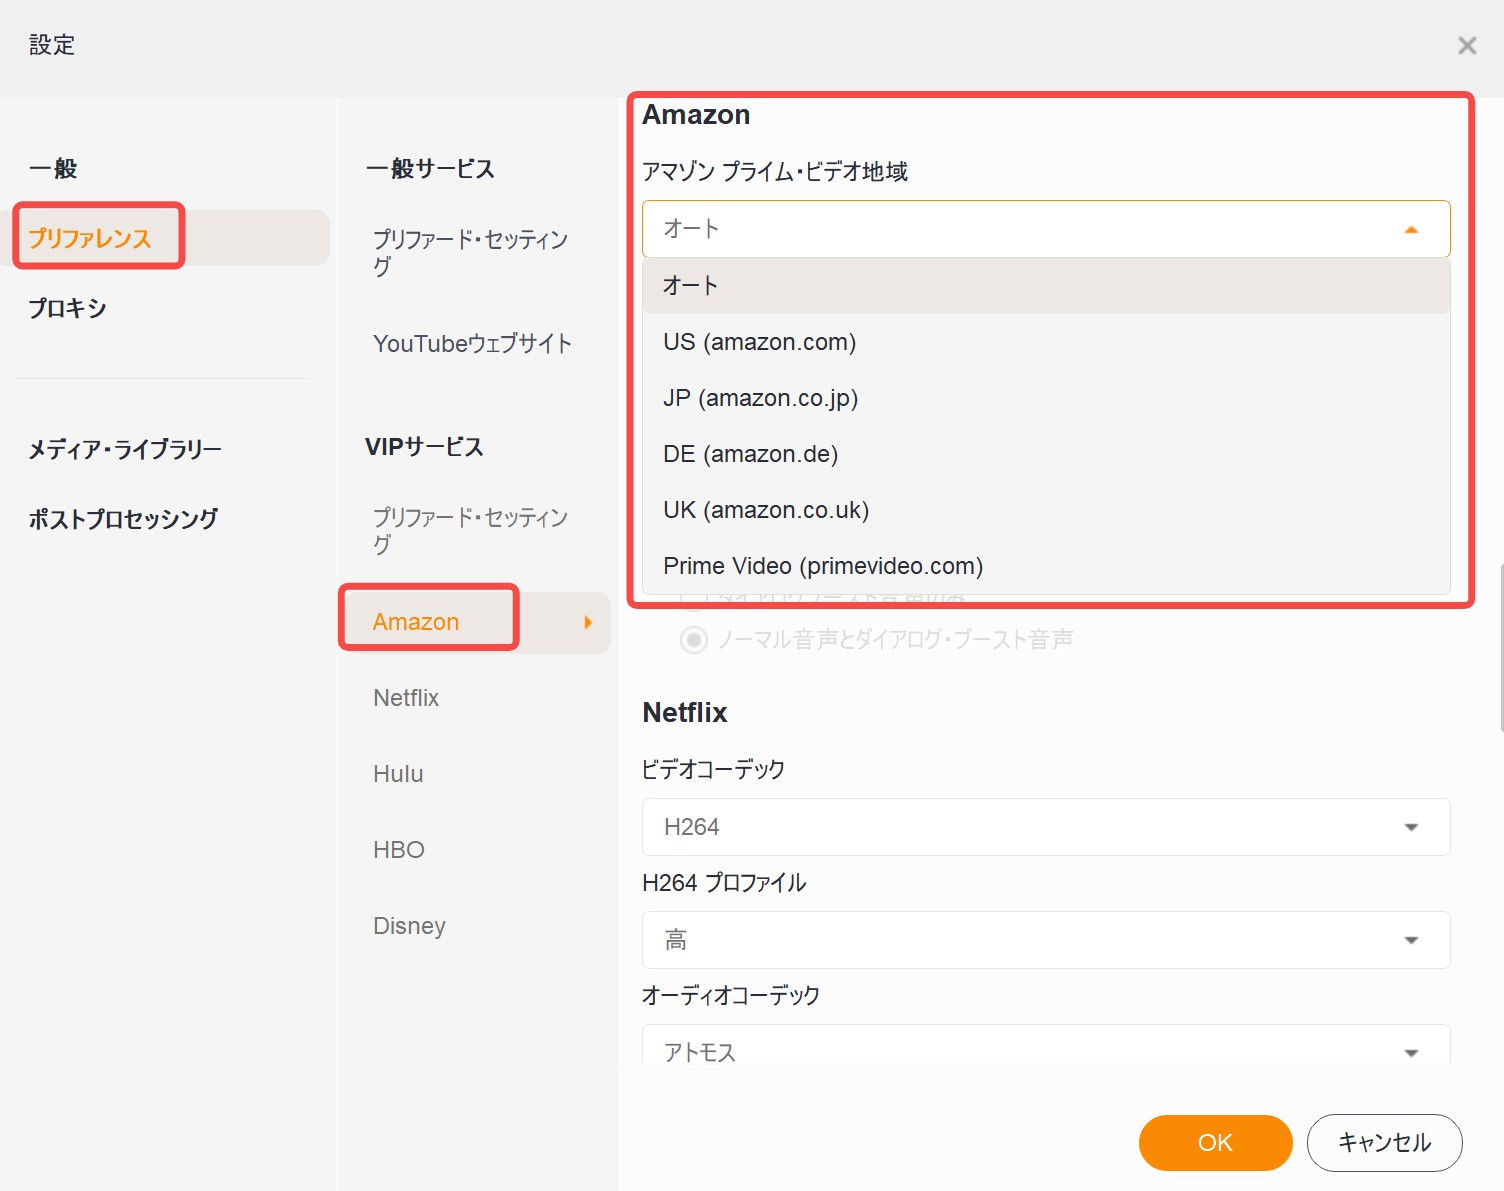Viewport: 1504px width, 1191px height.
Task: Click the settings pane vertical scrollbar
Action: pyautogui.click(x=1500, y=648)
